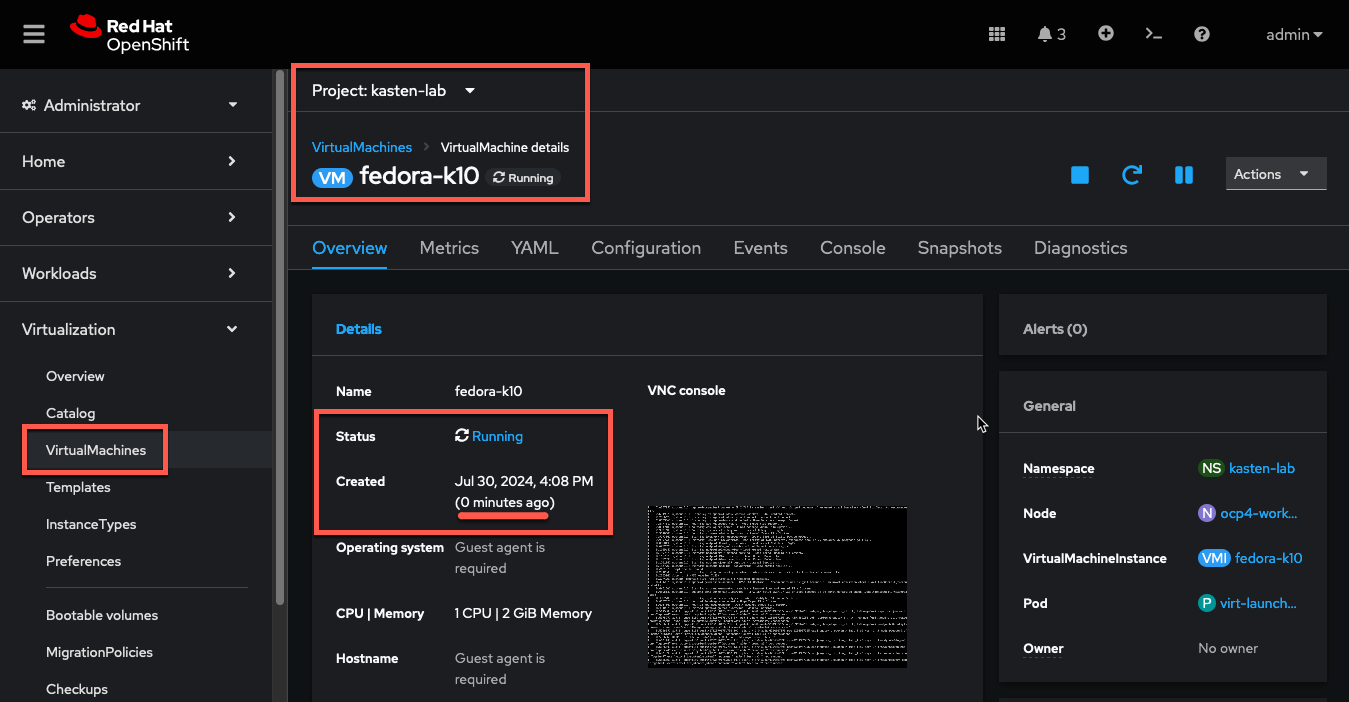Expand the Home navigation section
1349x702 pixels.
click(131, 161)
